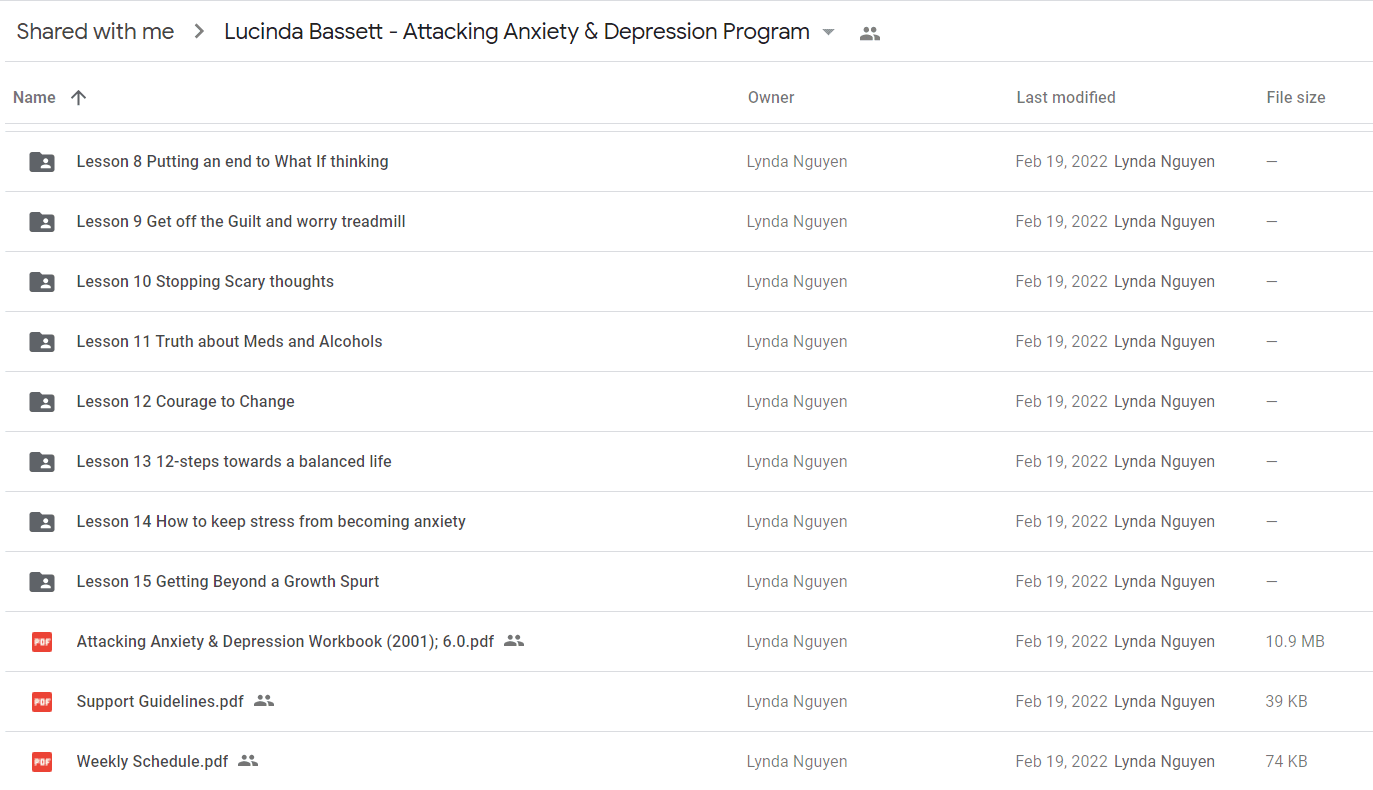Image resolution: width=1373 pixels, height=790 pixels.
Task: Select the Owner column header
Action: (x=771, y=97)
